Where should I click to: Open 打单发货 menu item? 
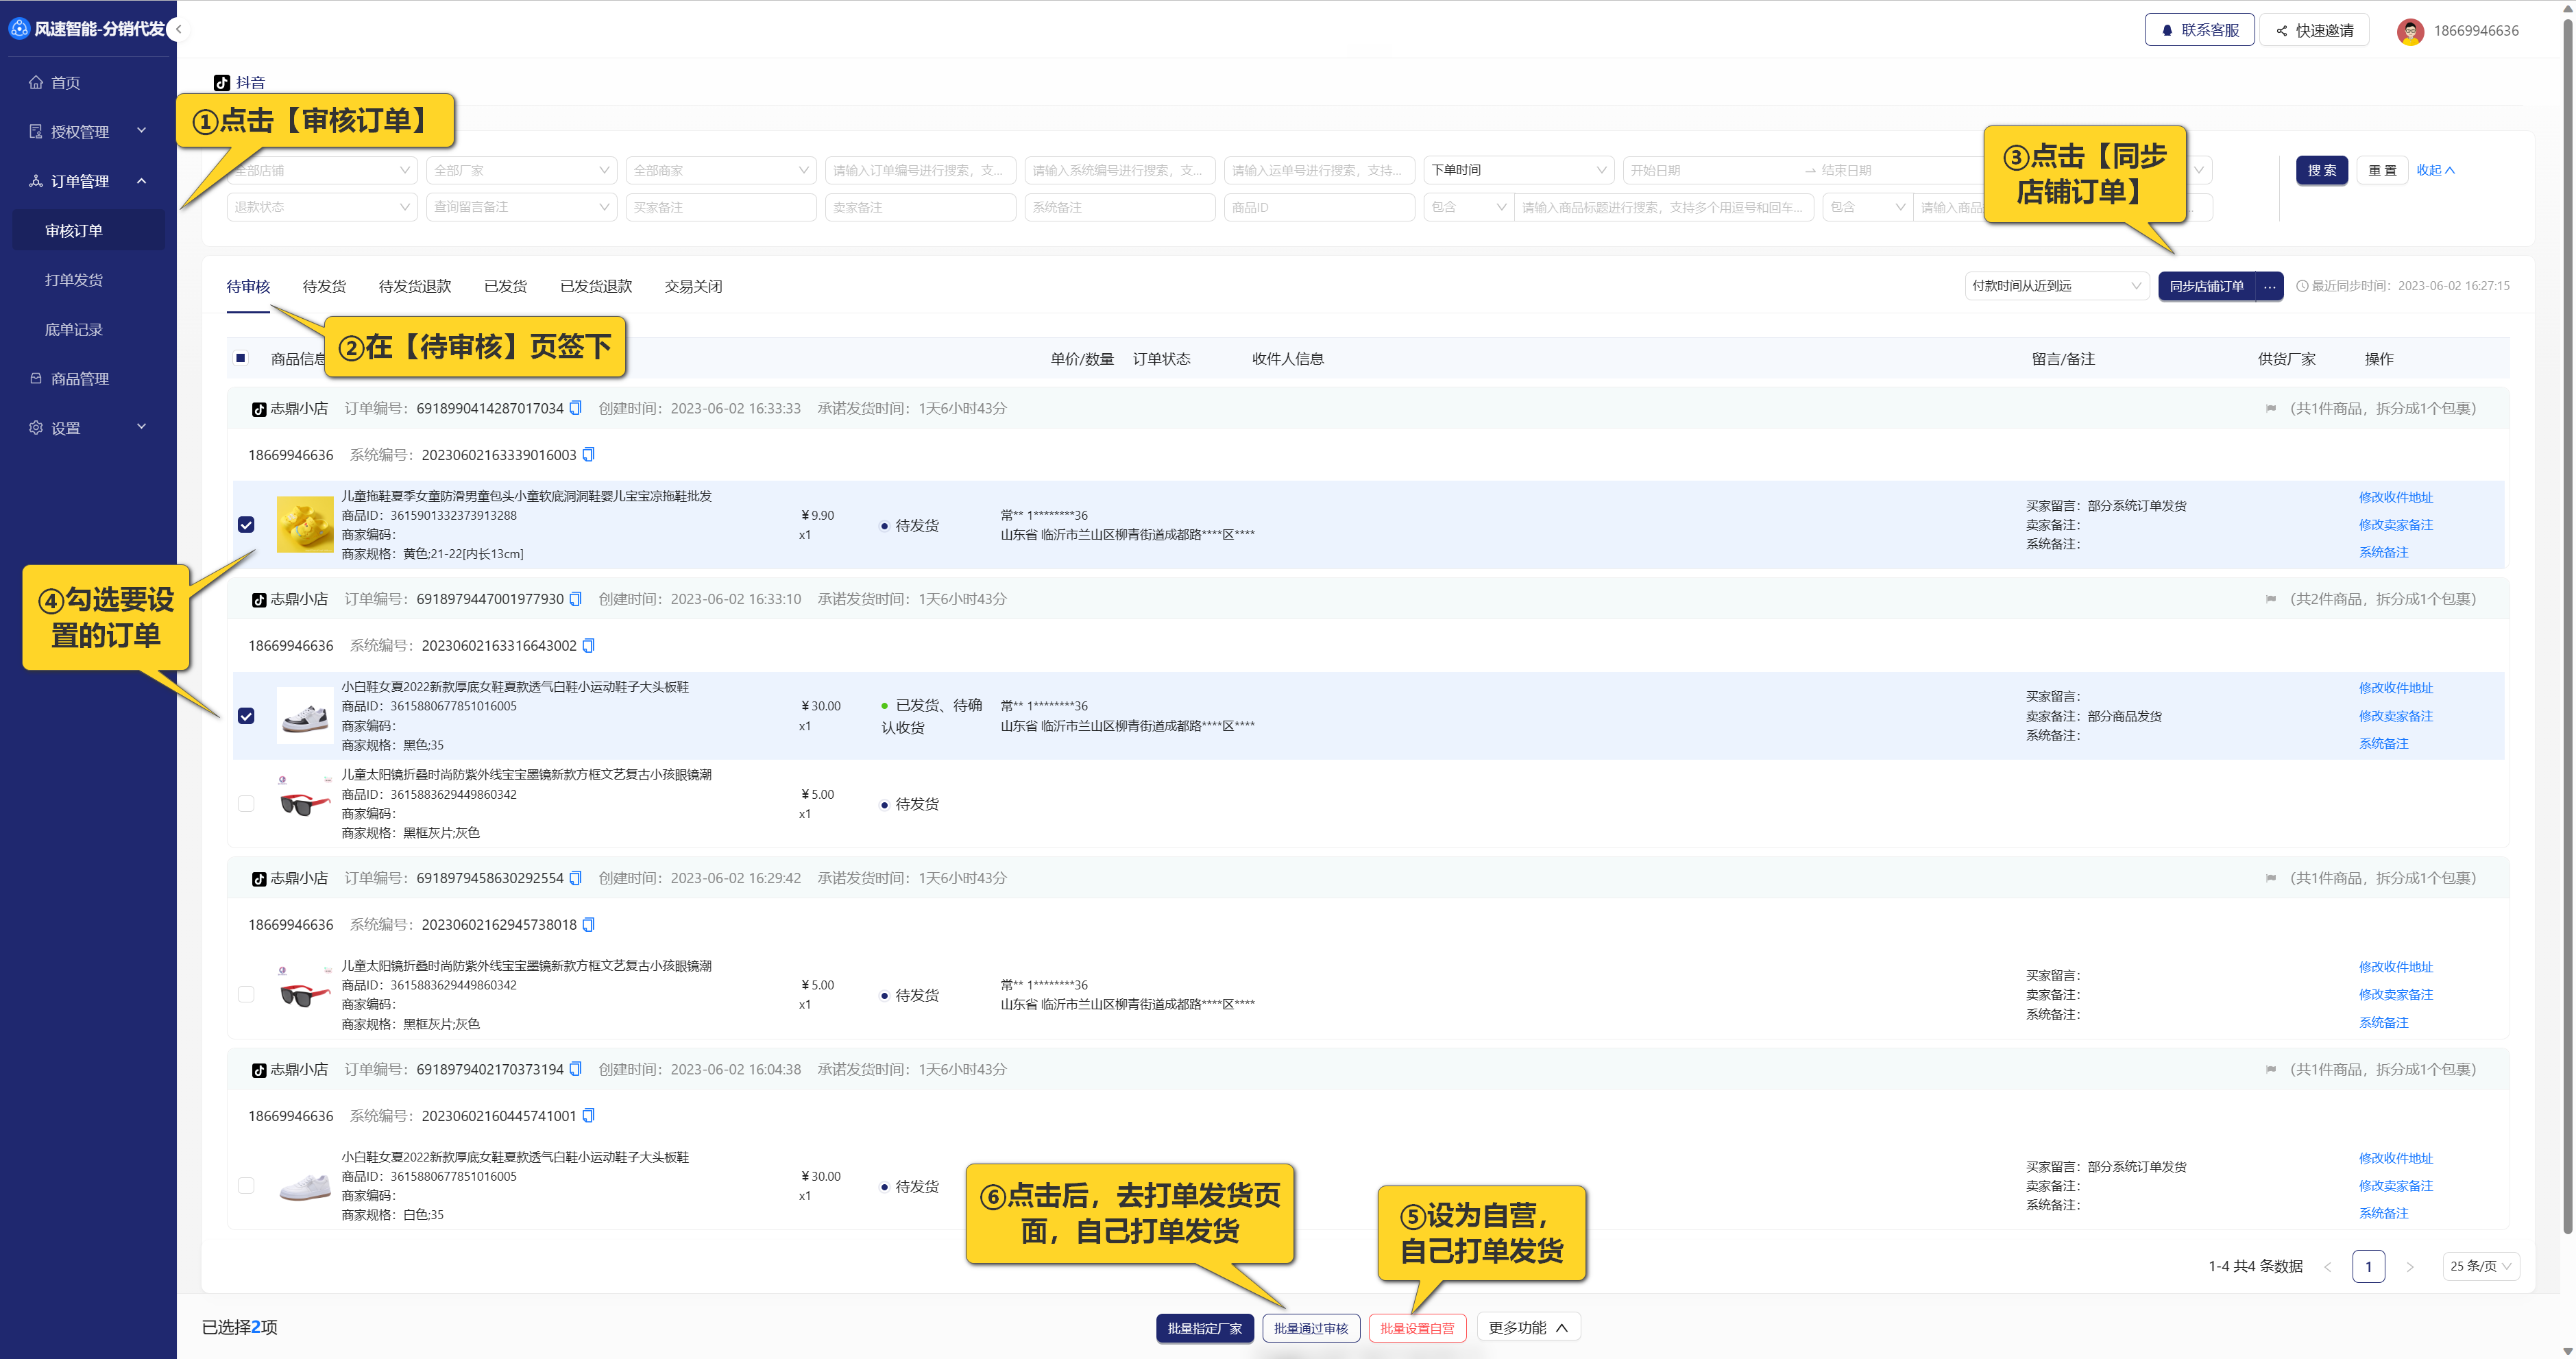point(74,280)
